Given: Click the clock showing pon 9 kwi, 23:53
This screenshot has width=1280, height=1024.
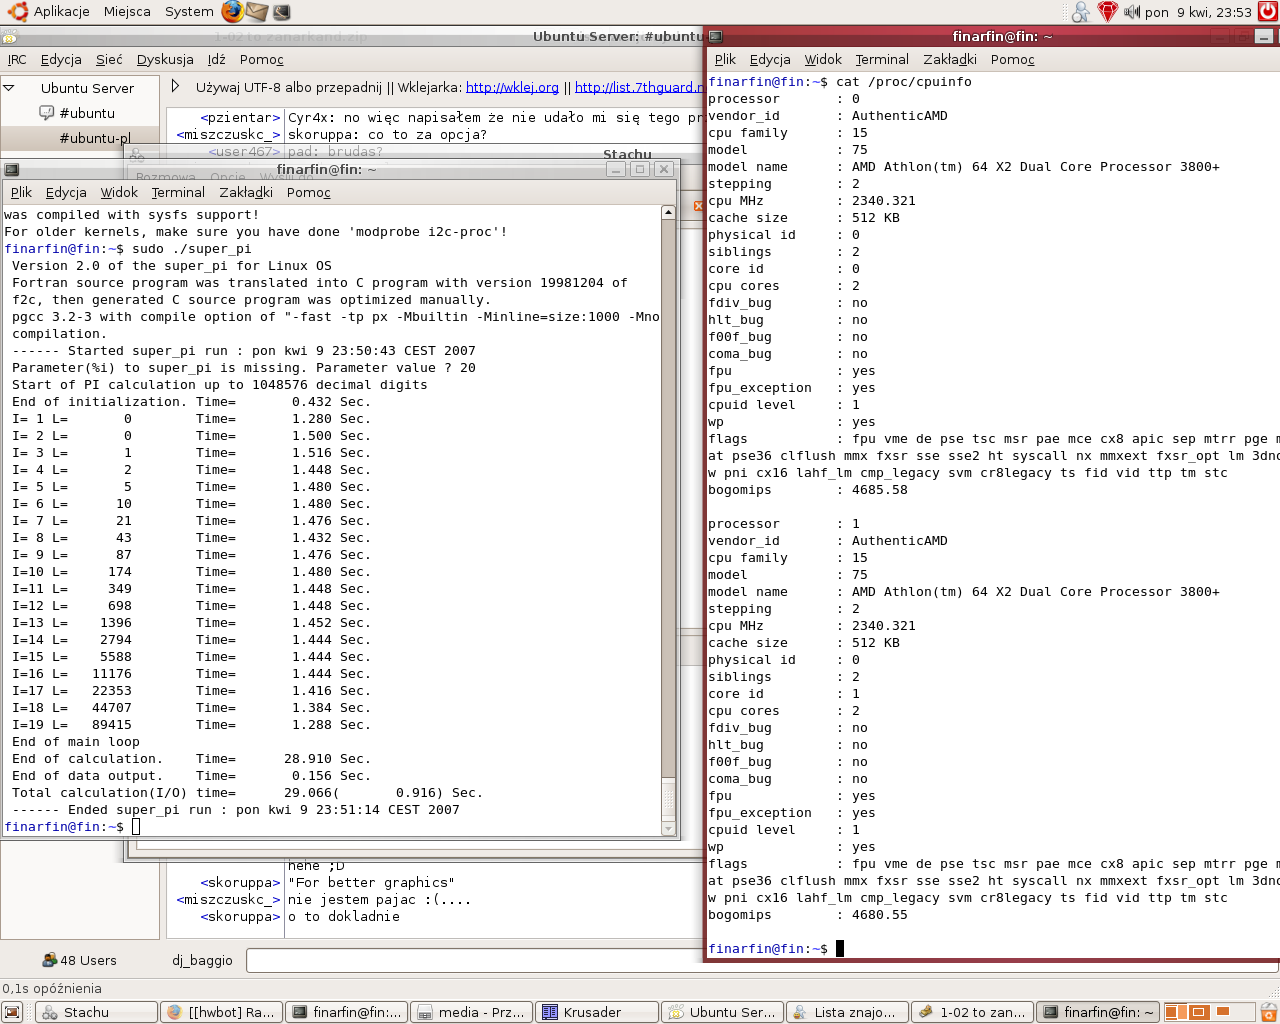Looking at the screenshot, I should coord(1198,12).
